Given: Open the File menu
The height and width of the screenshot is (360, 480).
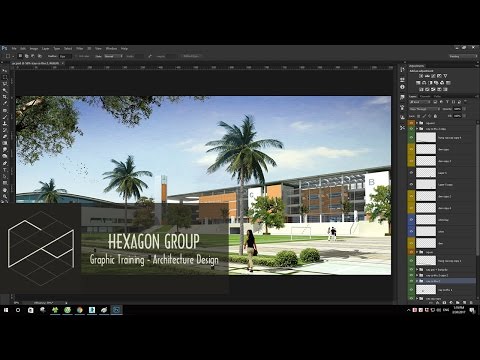Looking at the screenshot, I should [14, 48].
